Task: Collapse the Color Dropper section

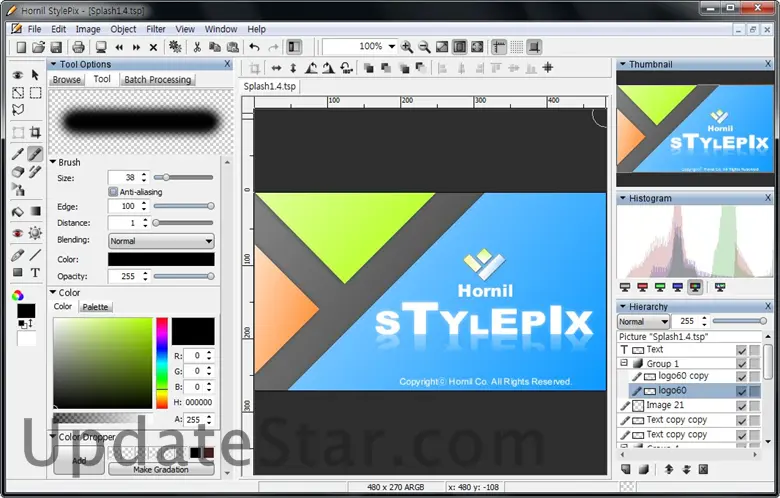Action: pyautogui.click(x=53, y=436)
